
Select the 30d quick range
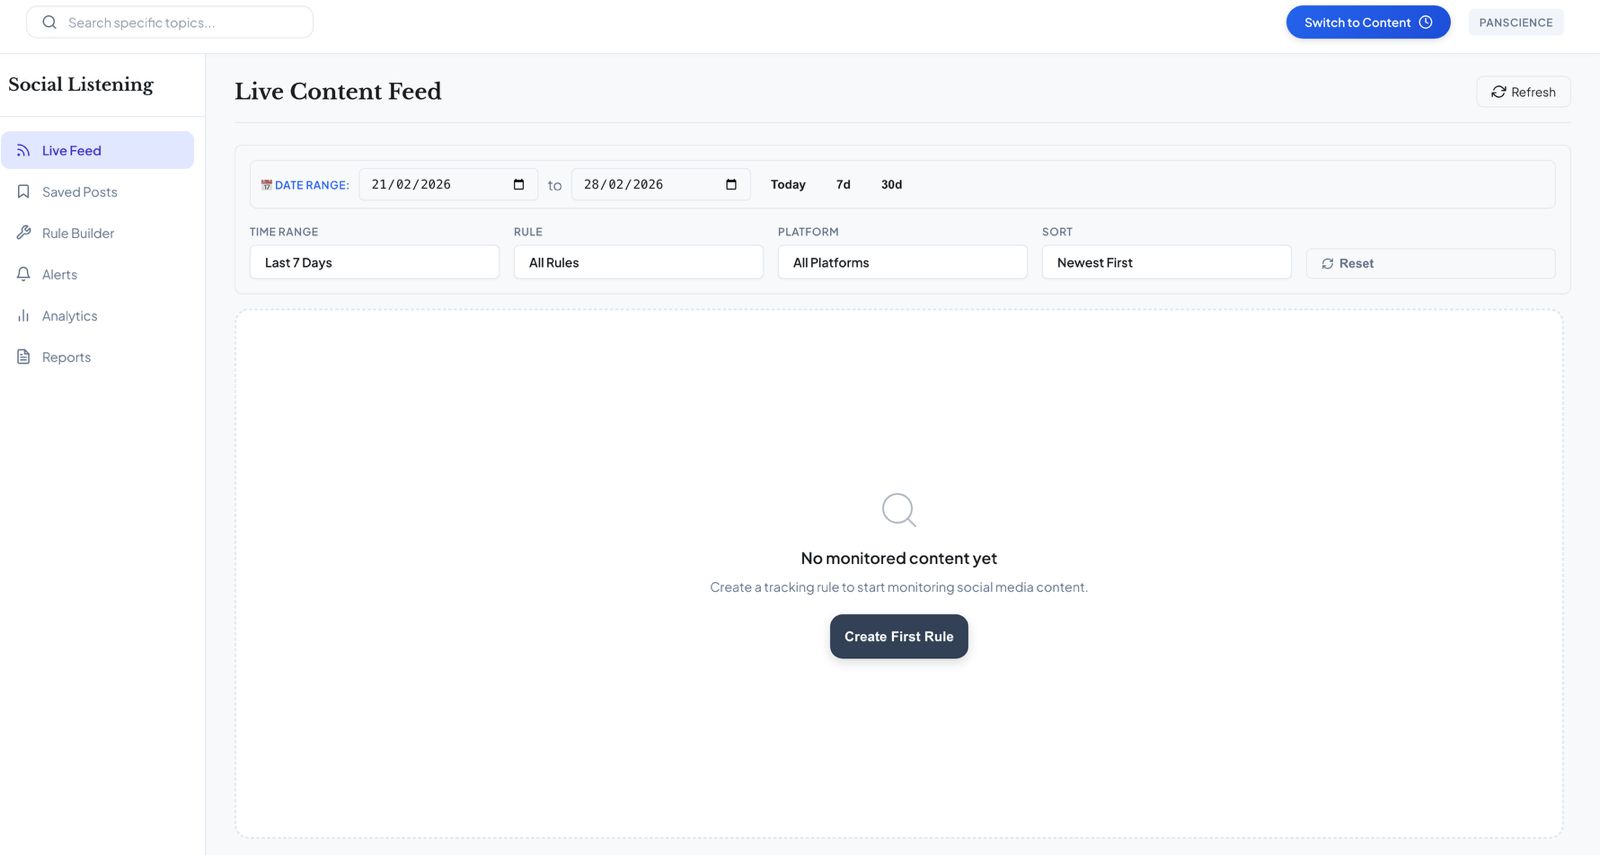coord(891,184)
